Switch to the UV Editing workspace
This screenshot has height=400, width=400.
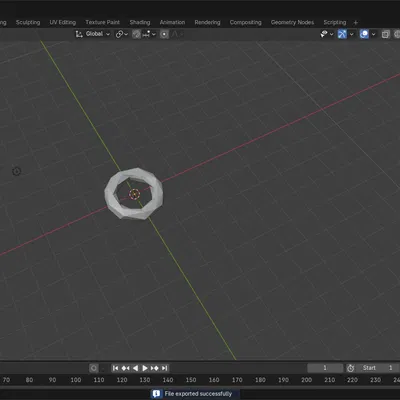[x=63, y=22]
